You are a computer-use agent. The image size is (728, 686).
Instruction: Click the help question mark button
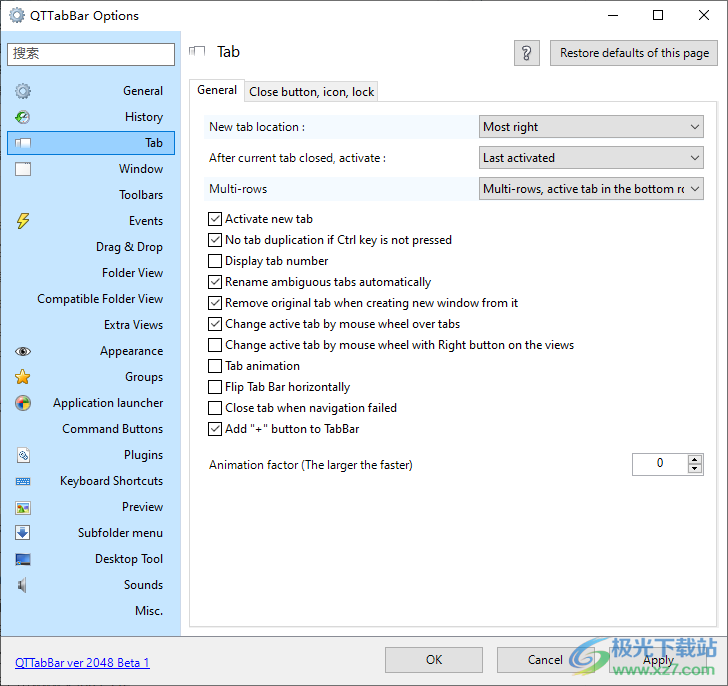(x=526, y=53)
